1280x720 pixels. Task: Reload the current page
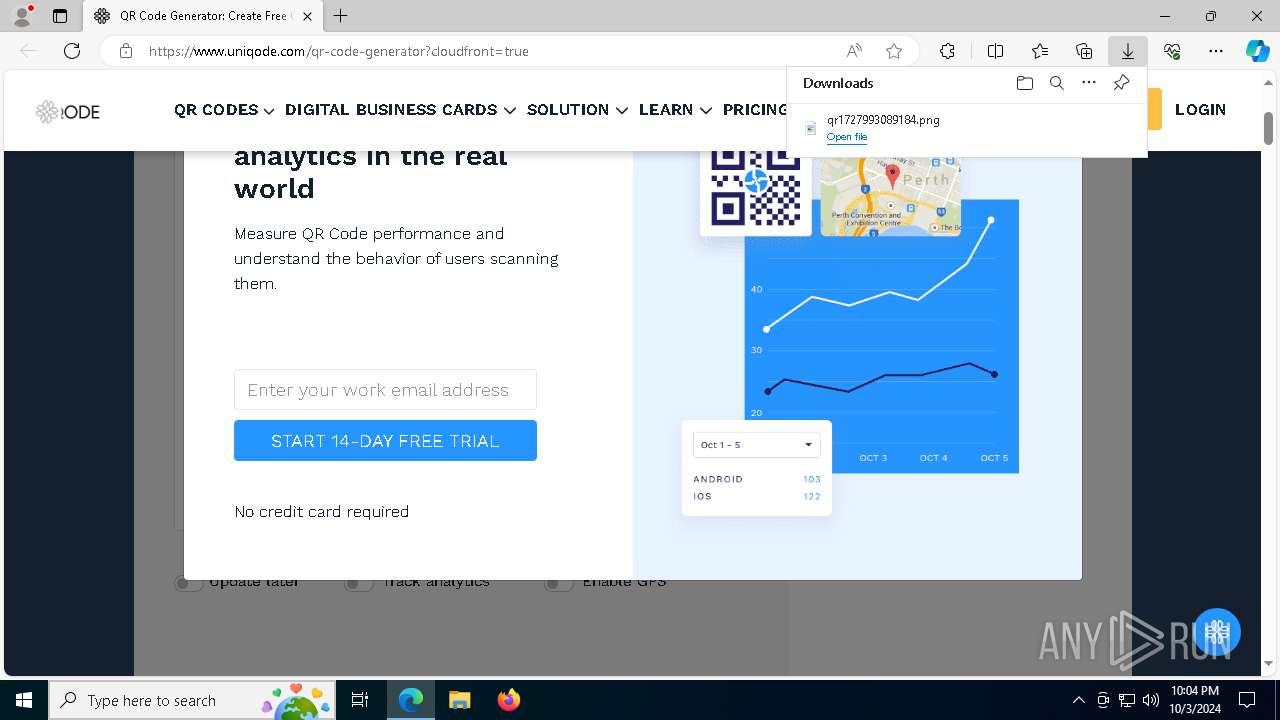click(72, 51)
